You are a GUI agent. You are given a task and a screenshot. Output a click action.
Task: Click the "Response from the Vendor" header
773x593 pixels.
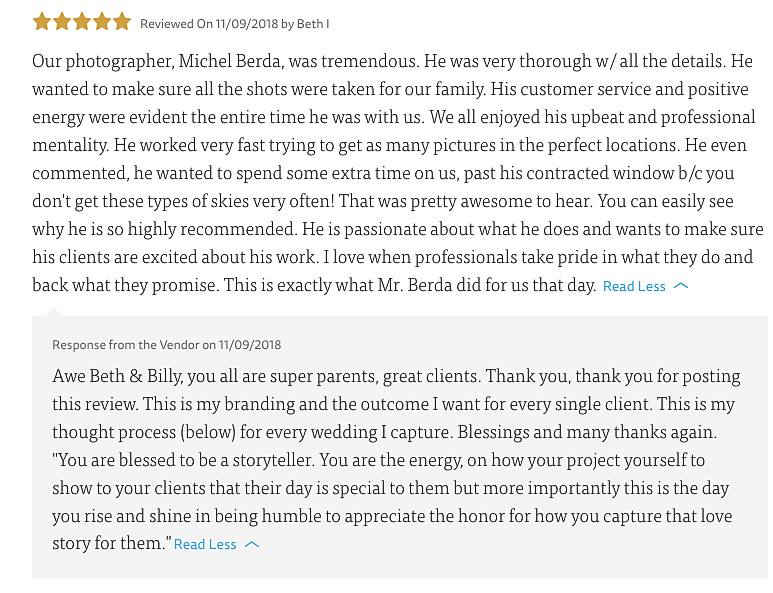[x=125, y=345]
